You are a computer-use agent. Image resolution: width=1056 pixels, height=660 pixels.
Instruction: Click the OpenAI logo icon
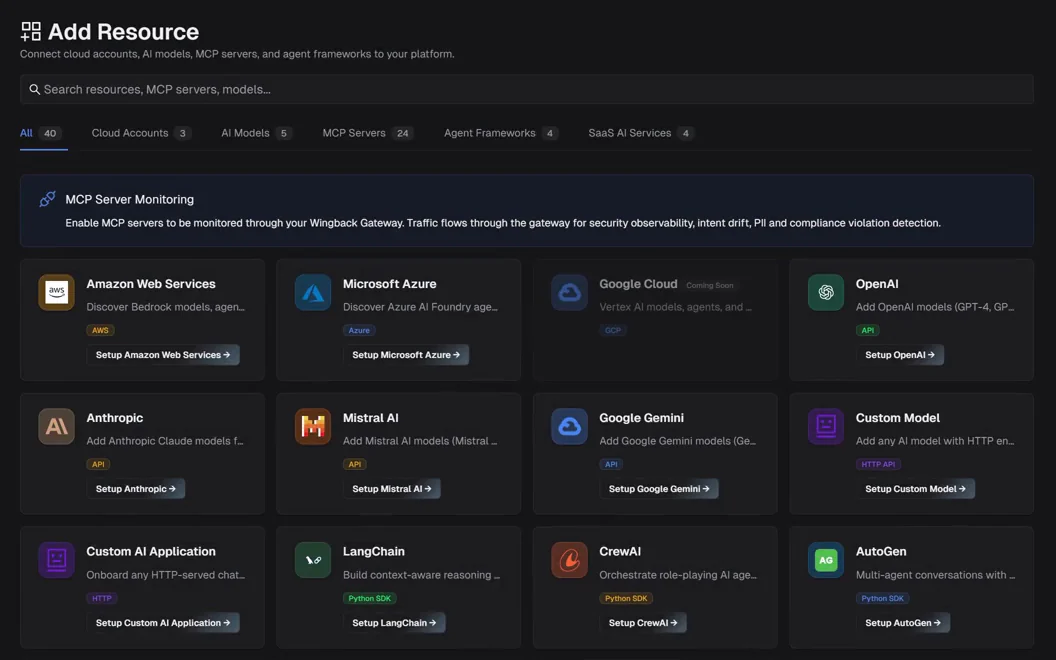[826, 292]
